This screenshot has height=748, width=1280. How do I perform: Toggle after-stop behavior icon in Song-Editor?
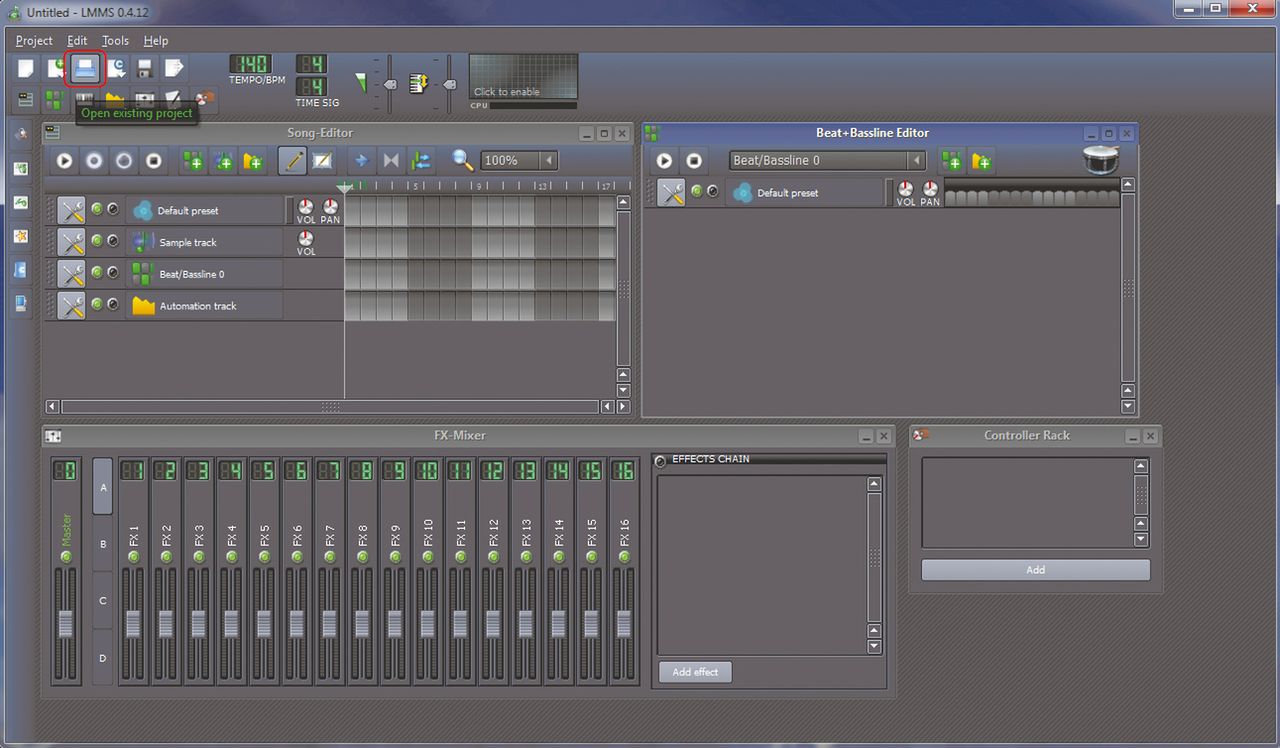(421, 160)
